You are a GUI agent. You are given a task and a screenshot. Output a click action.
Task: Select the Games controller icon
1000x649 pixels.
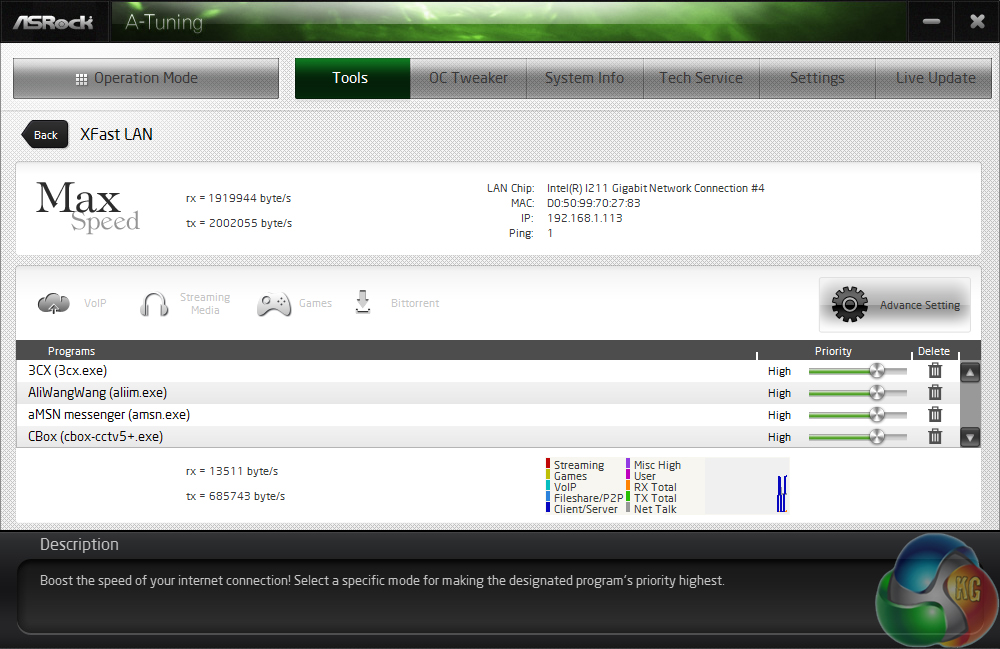[x=274, y=304]
